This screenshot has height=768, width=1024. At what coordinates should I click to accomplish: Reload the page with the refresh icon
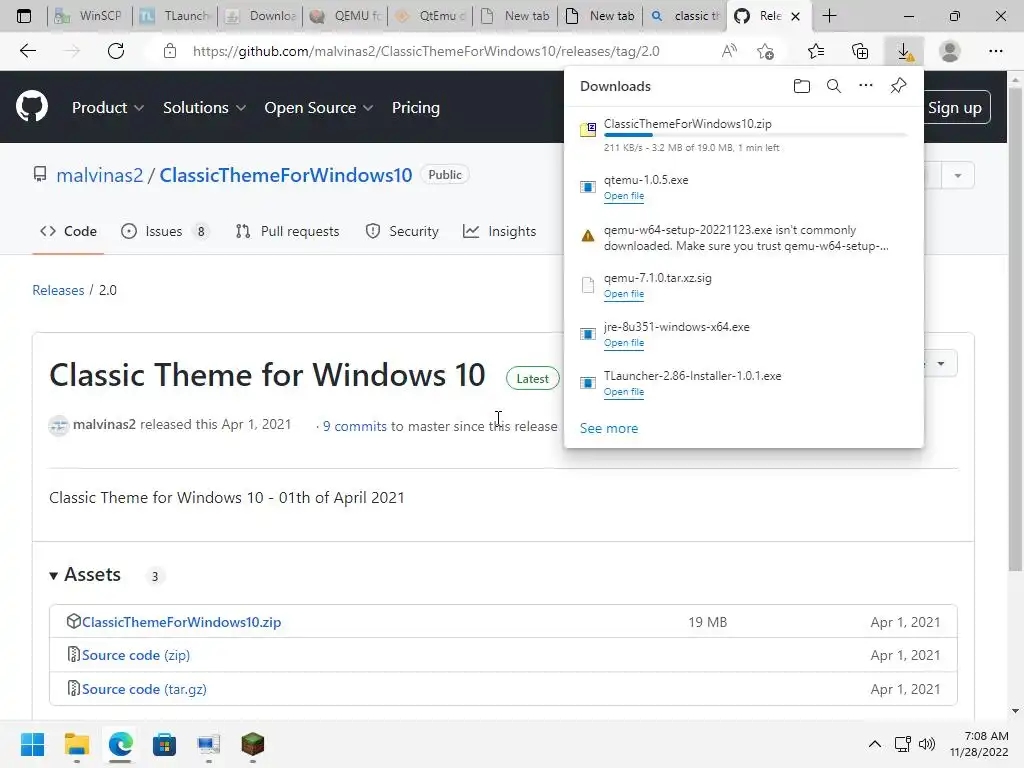click(x=116, y=51)
